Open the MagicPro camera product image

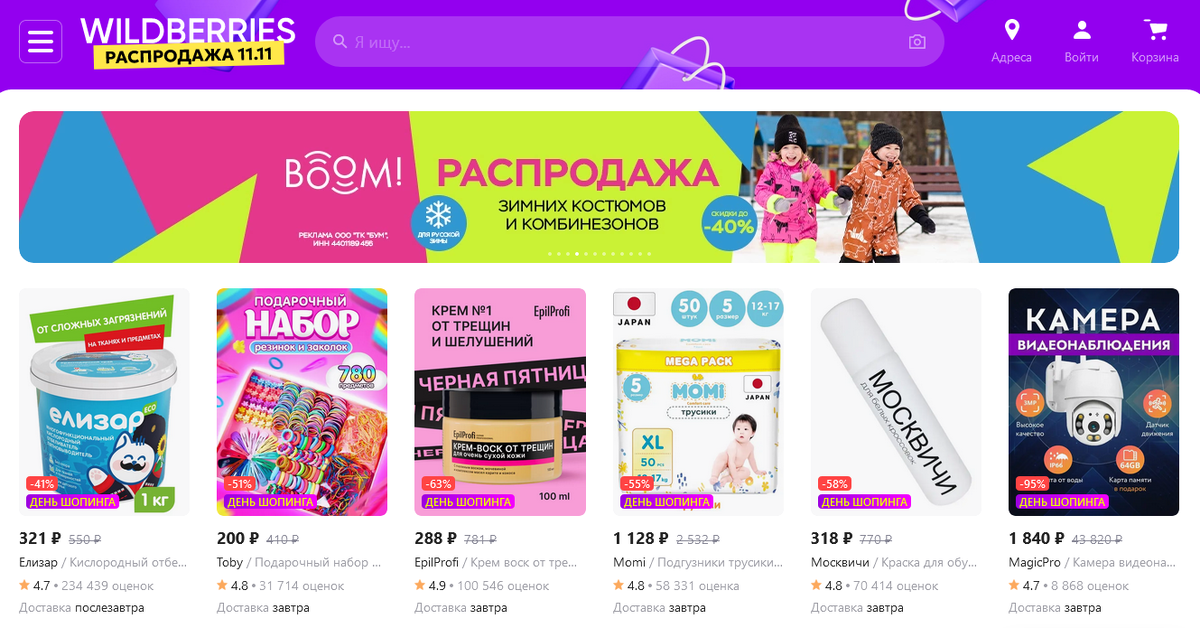coord(1094,402)
